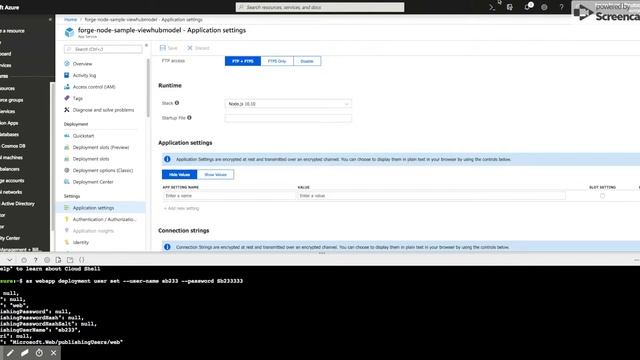640x360 pixels.
Task: Open the Stack Node.js dropdown
Action: click(288, 104)
